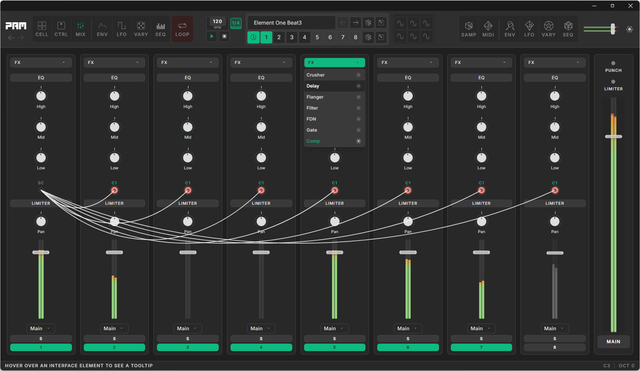Open the left ENV editor icon
This screenshot has height=371, width=640.
(102, 29)
